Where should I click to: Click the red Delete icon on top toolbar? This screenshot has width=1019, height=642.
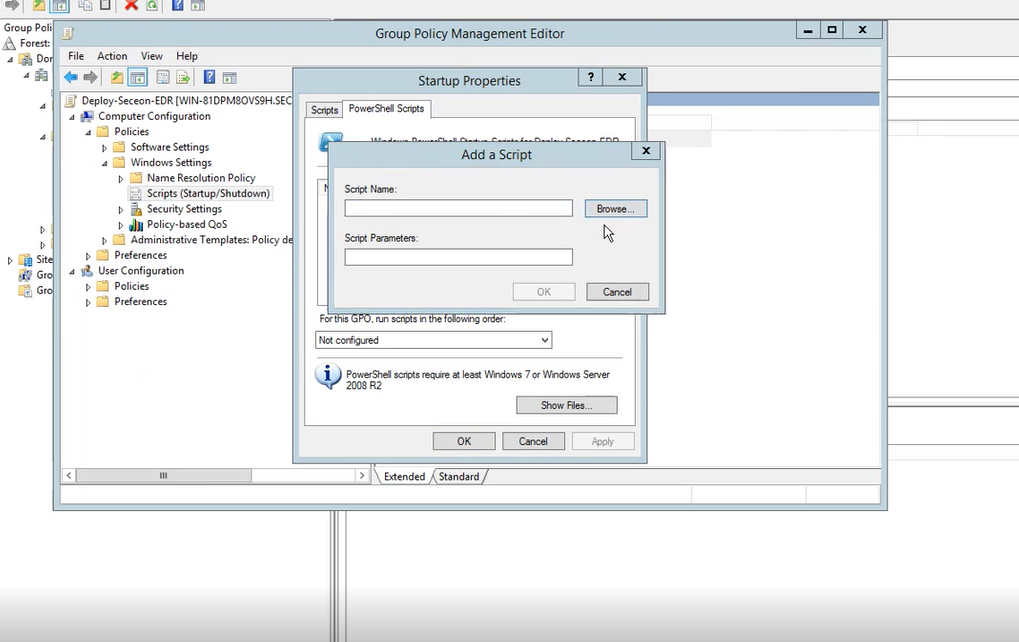pos(130,6)
